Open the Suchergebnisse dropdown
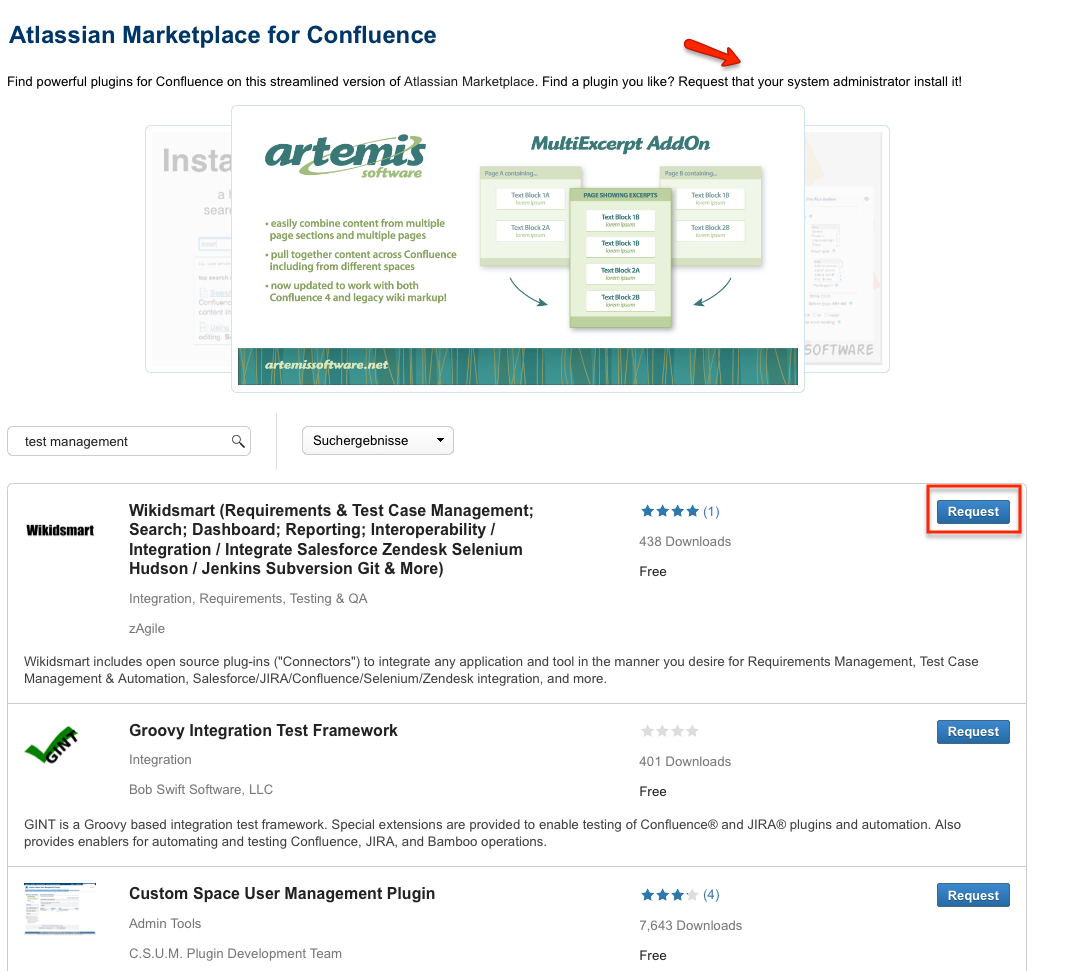Viewport: 1068px width, 971px height. (x=378, y=441)
